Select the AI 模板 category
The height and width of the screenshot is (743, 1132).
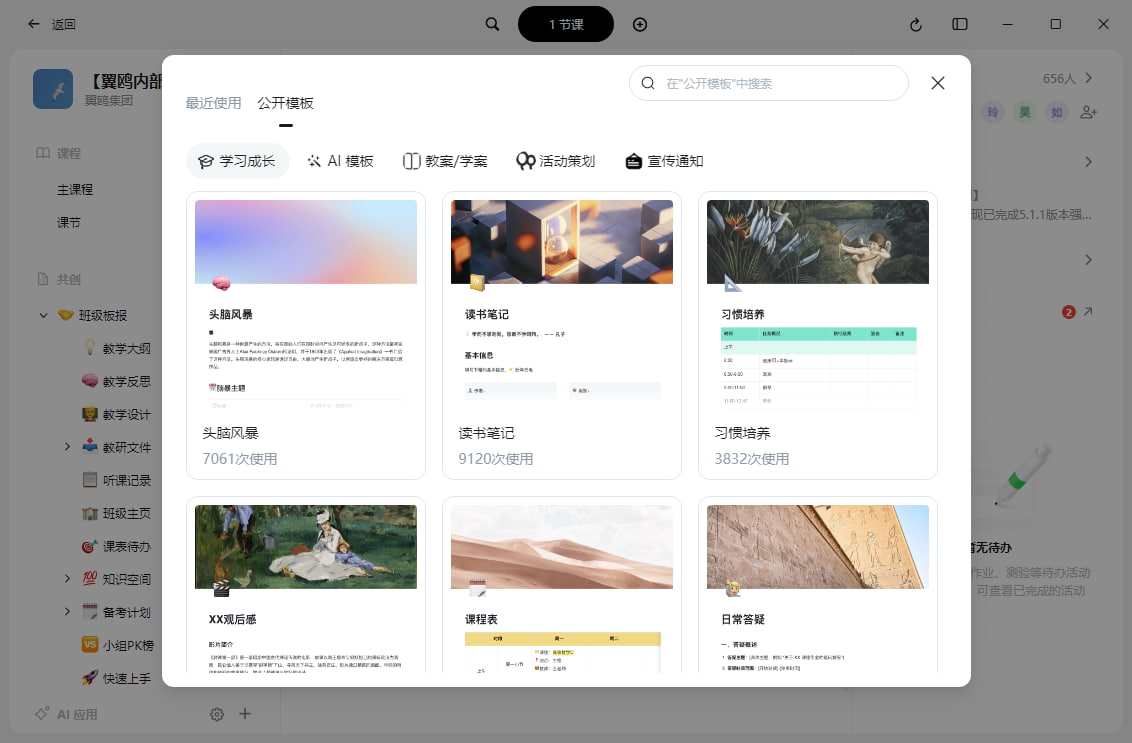click(x=340, y=161)
